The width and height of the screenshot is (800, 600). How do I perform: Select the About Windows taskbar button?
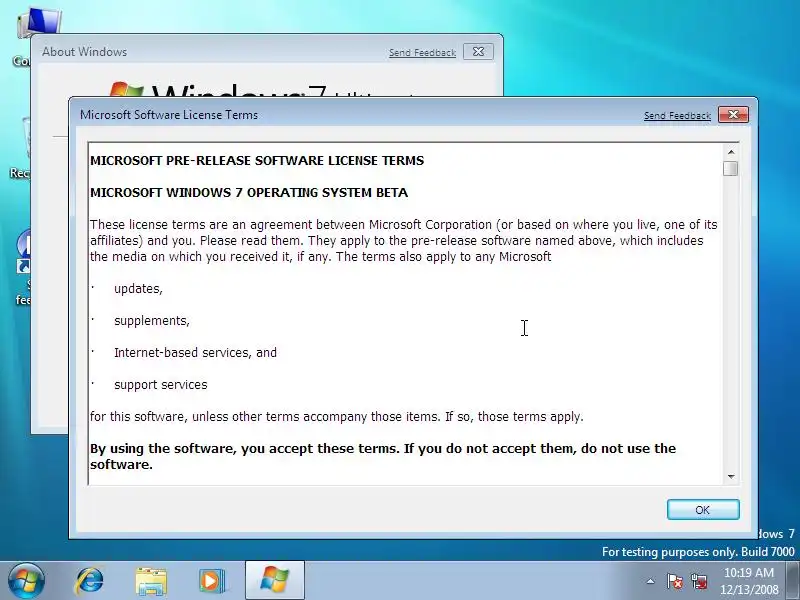pyautogui.click(x=275, y=581)
